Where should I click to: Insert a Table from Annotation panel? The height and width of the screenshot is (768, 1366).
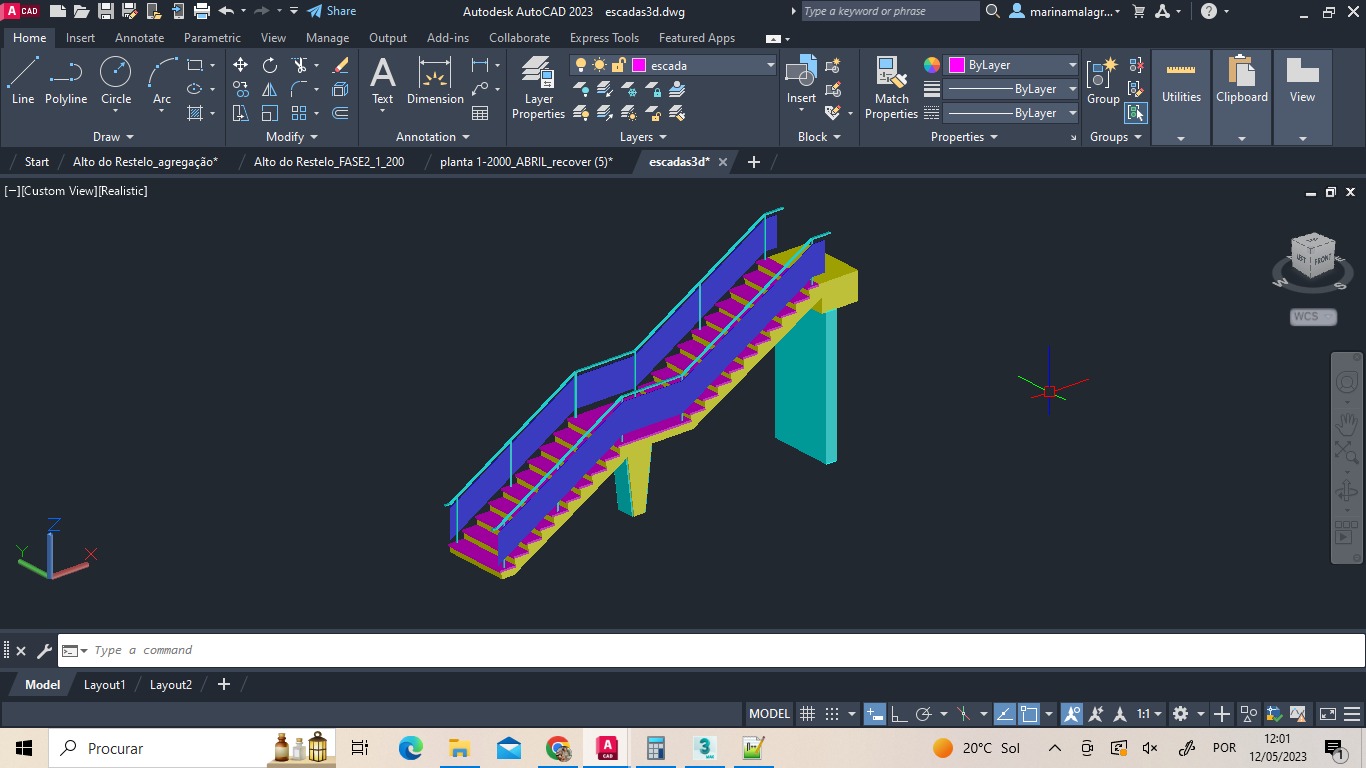point(480,113)
